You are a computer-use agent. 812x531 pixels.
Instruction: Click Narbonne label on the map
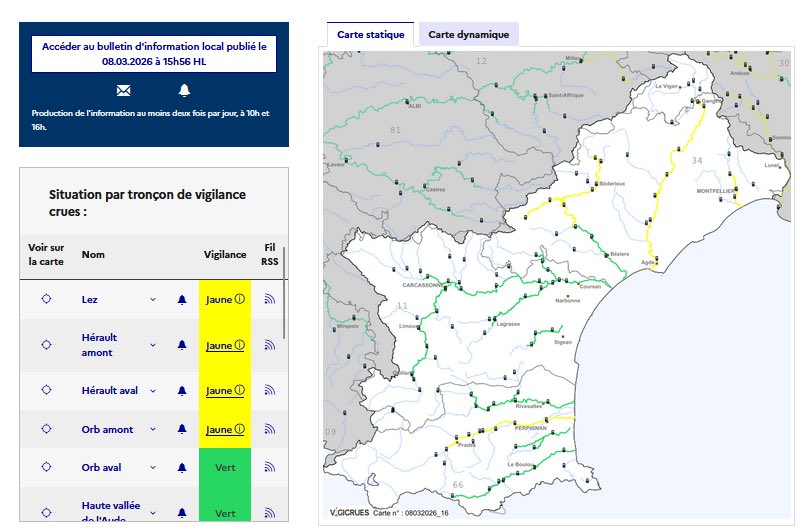click(x=568, y=300)
